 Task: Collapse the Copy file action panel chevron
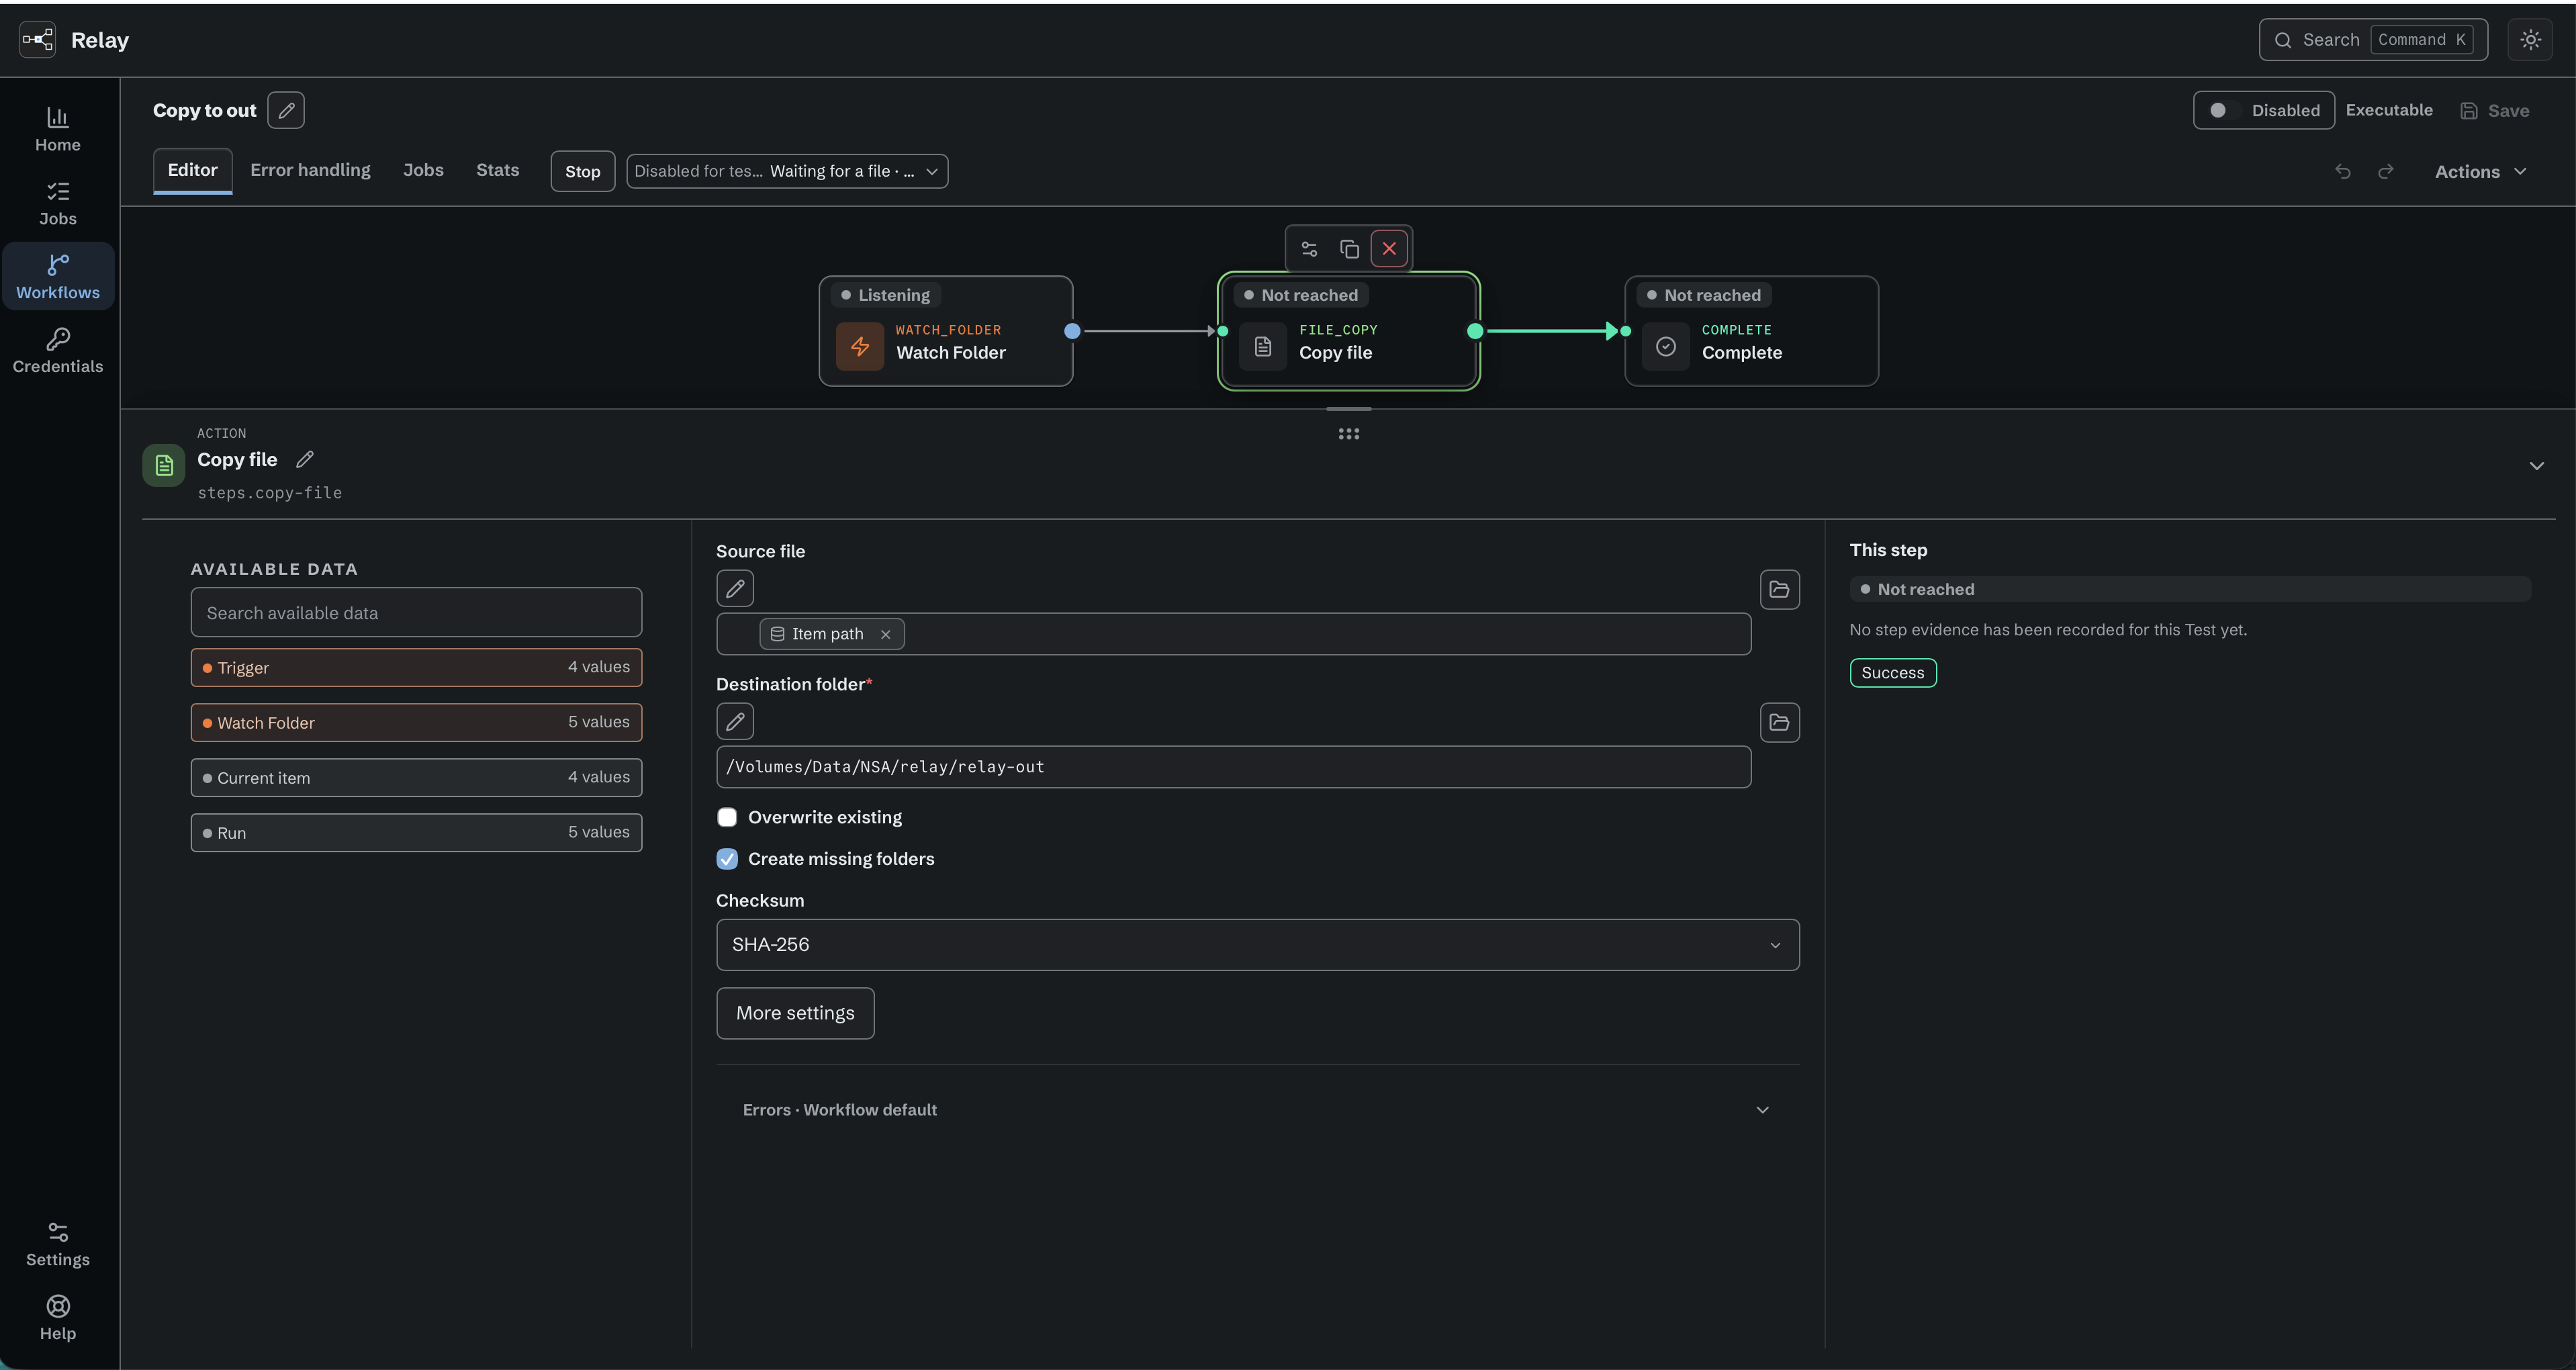2536,466
